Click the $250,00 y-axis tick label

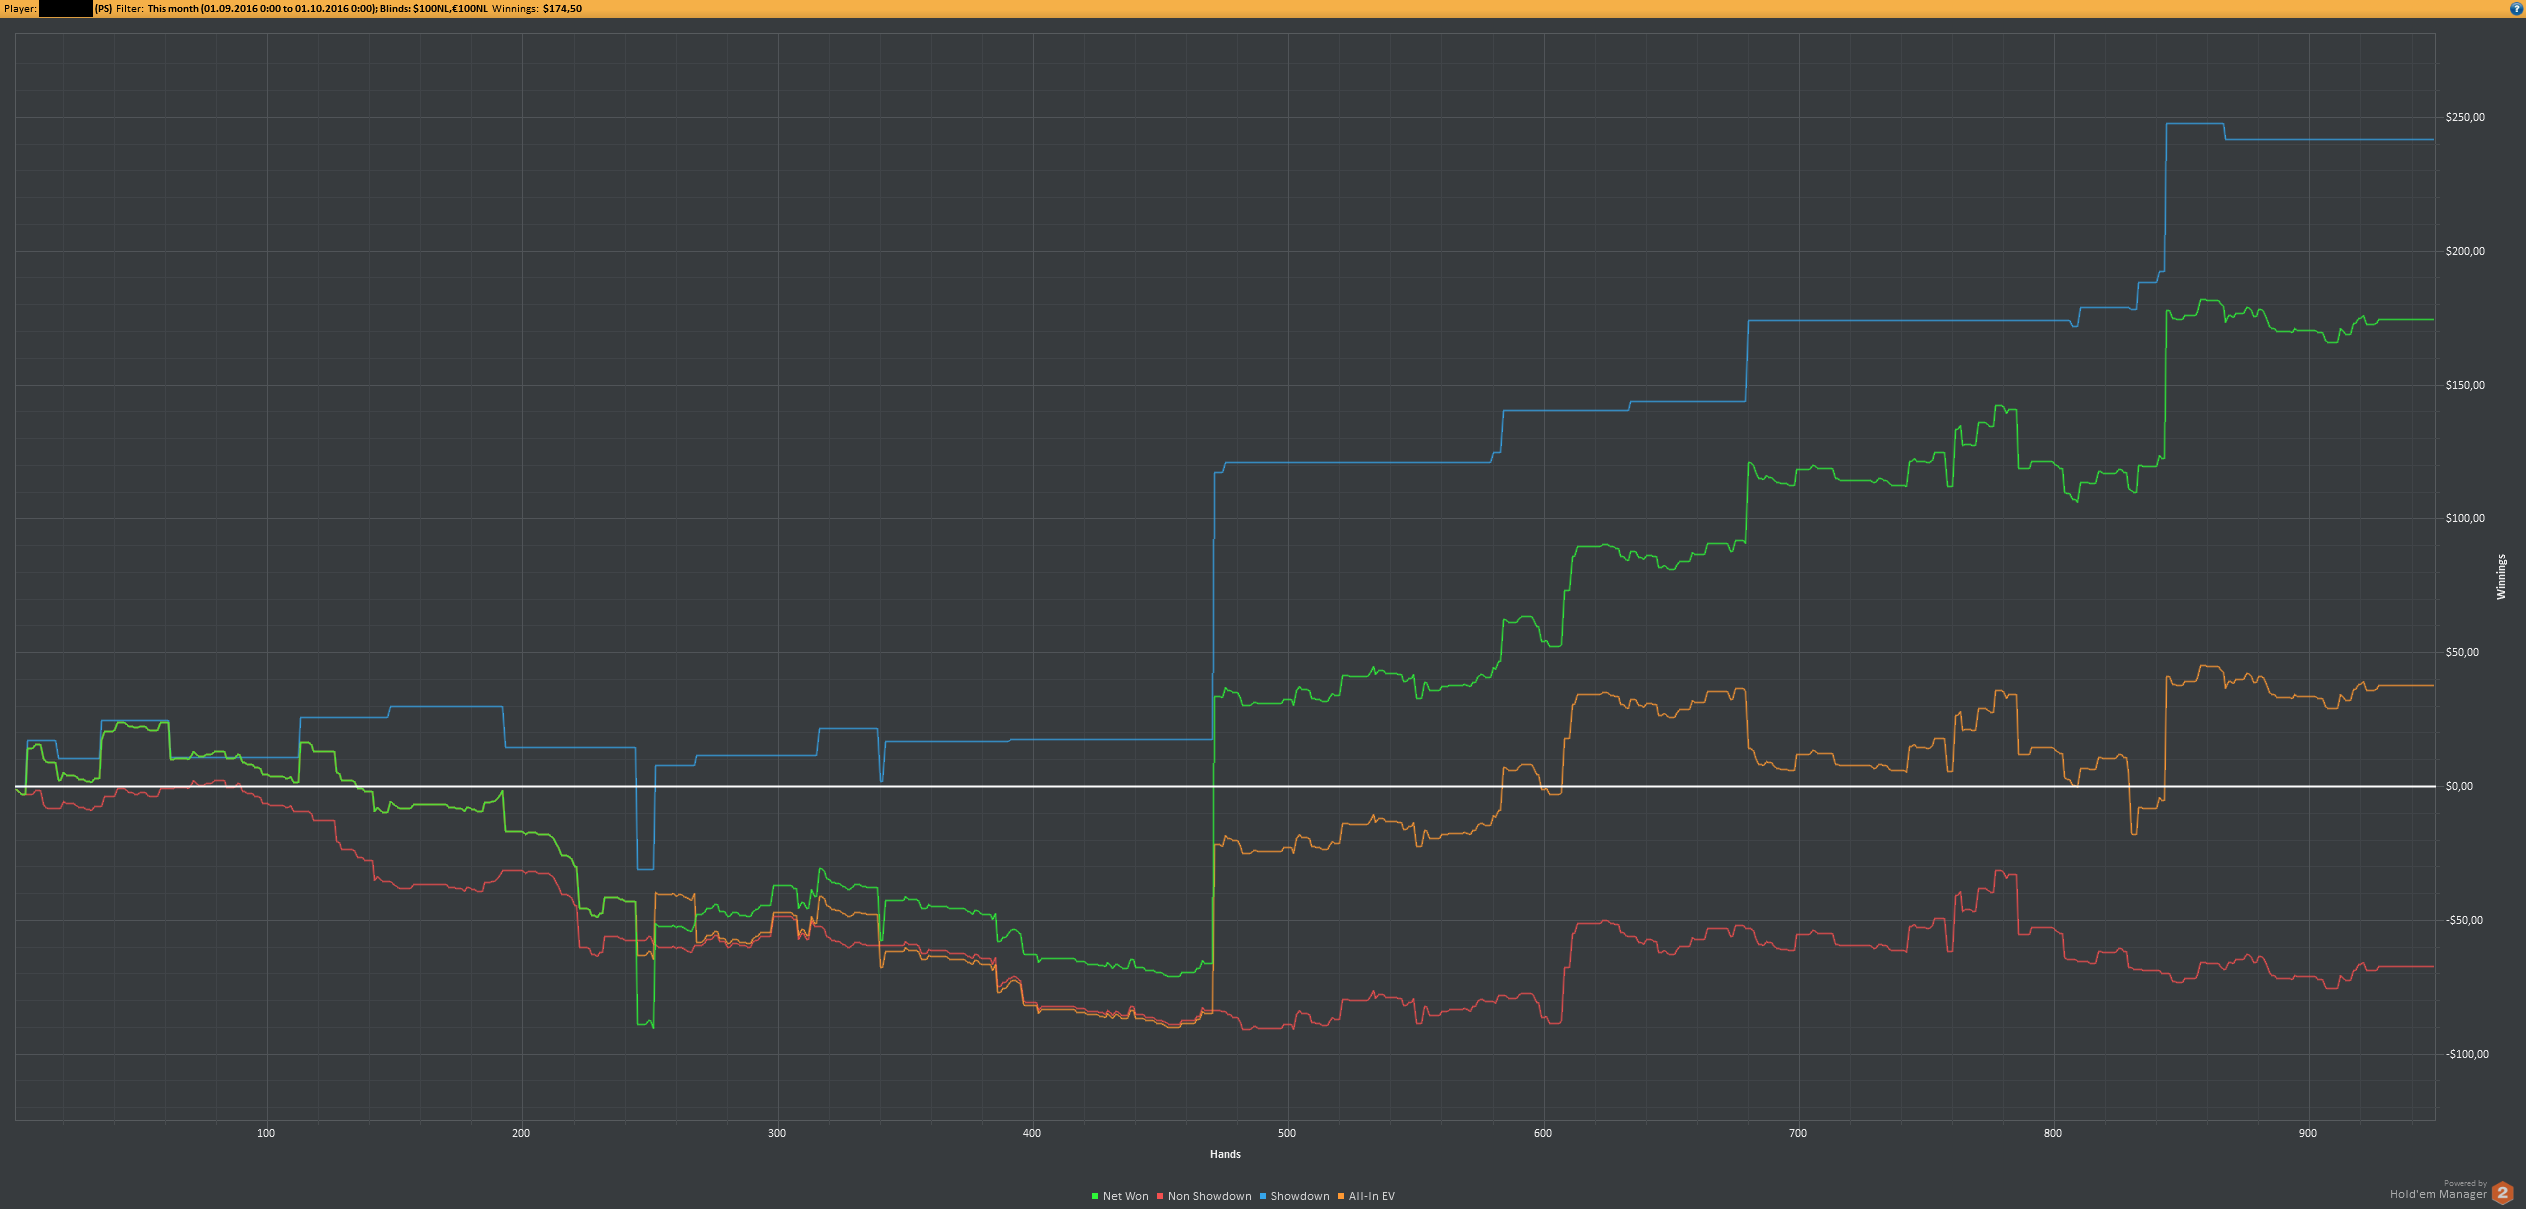click(2465, 118)
